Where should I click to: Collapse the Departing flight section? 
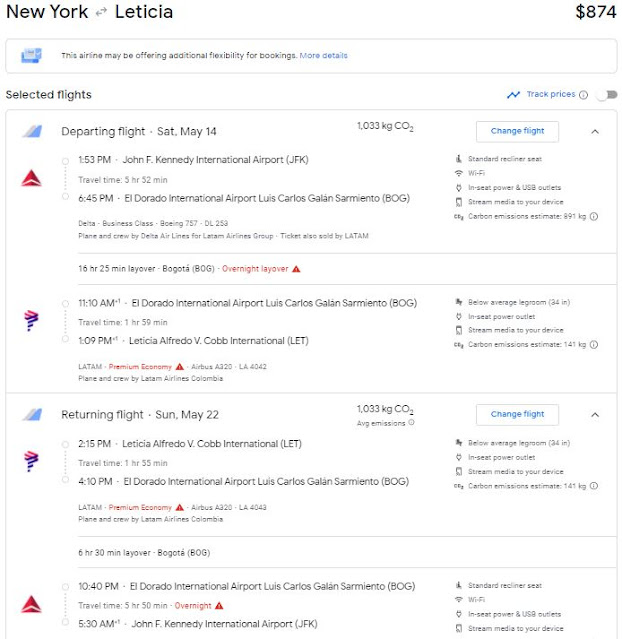pyautogui.click(x=595, y=132)
